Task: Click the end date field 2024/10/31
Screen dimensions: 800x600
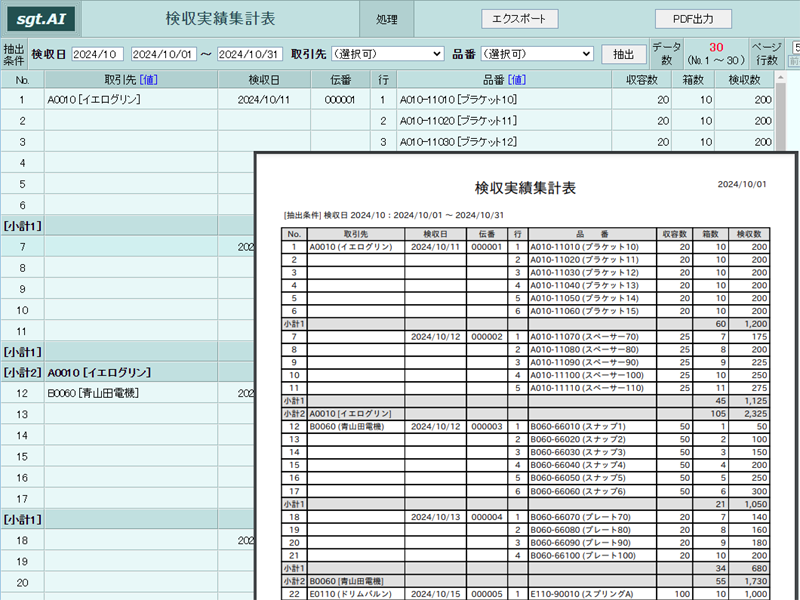Action: 249,54
